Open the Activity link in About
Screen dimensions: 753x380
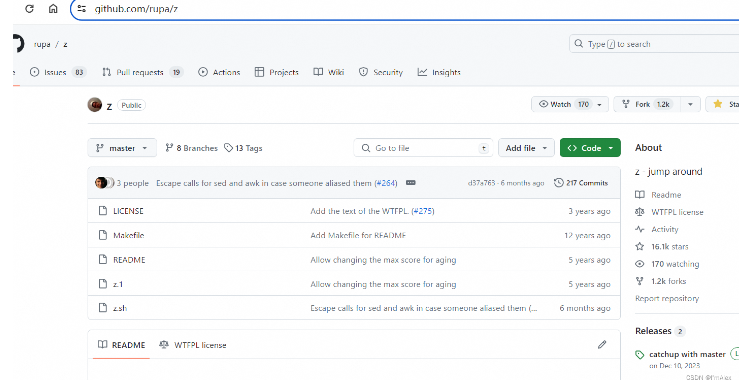click(657, 230)
